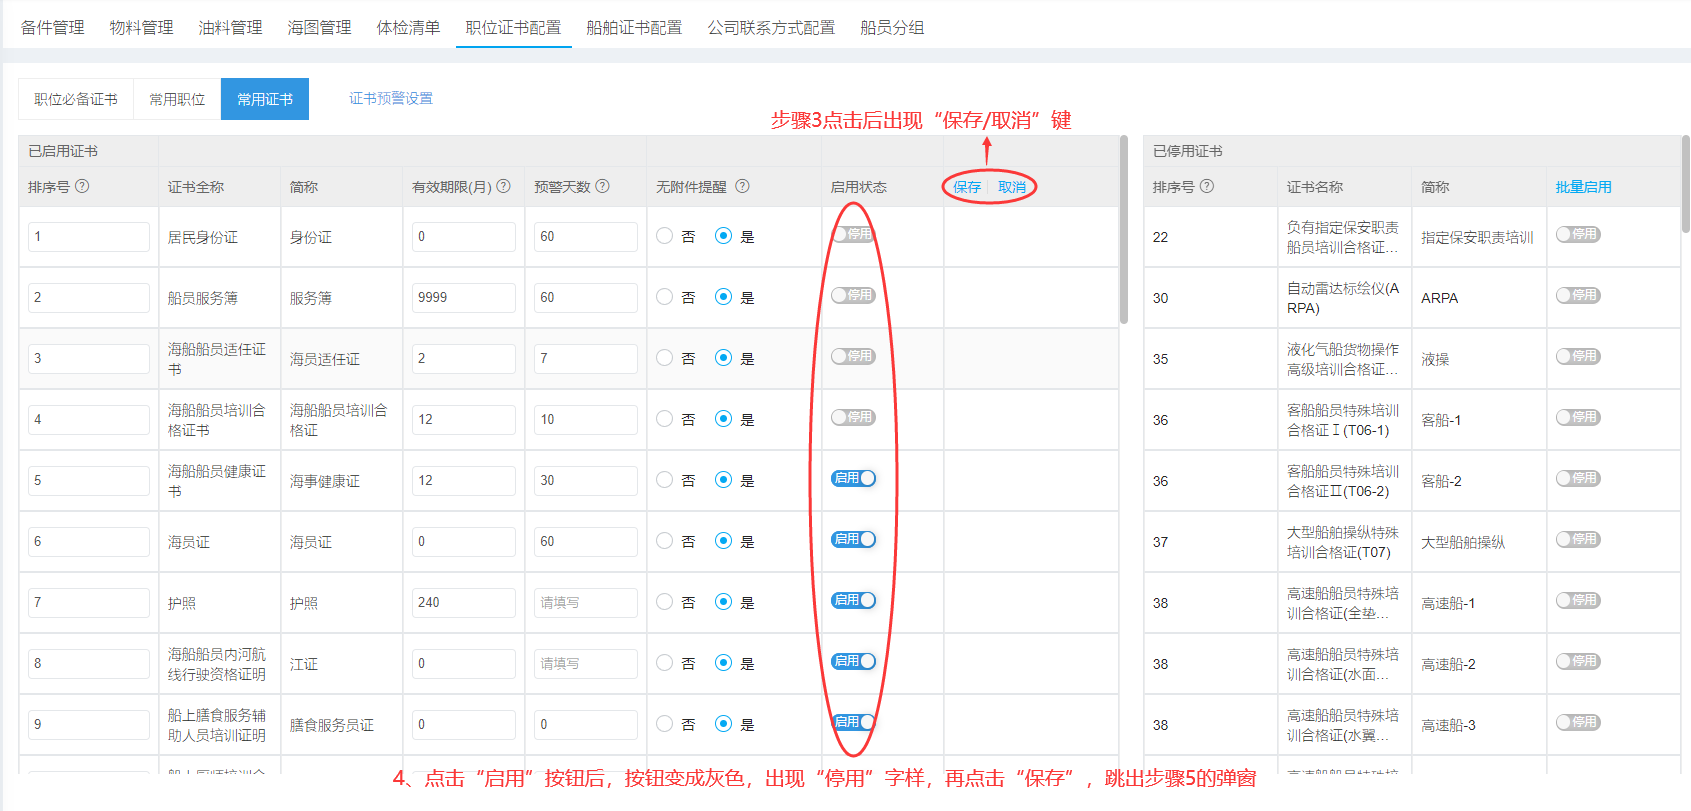The image size is (1691, 811).
Task: Click empty 预警天数 field in 护照 row
Action: [x=586, y=603]
